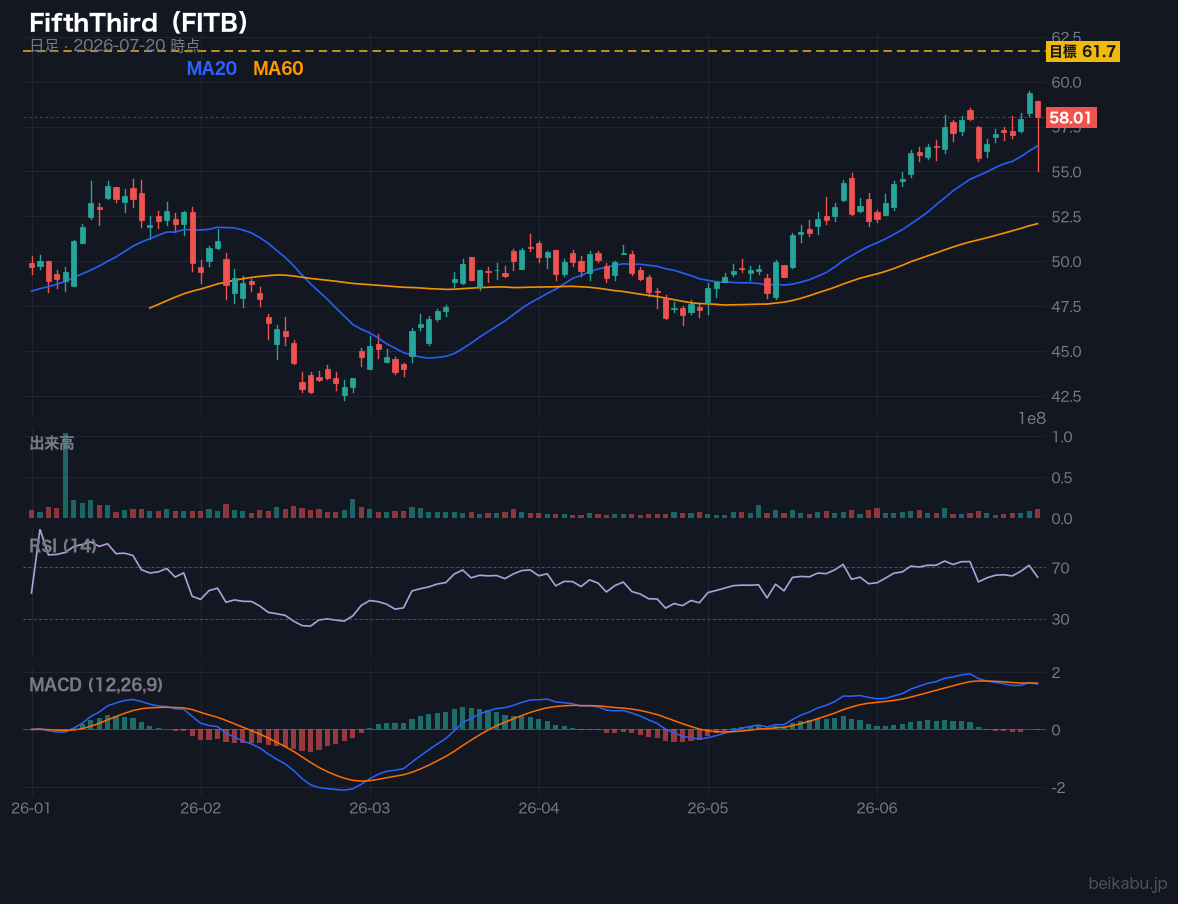This screenshot has width=1178, height=904.
Task: Click the 45.0 price axis label
Action: click(x=1066, y=352)
